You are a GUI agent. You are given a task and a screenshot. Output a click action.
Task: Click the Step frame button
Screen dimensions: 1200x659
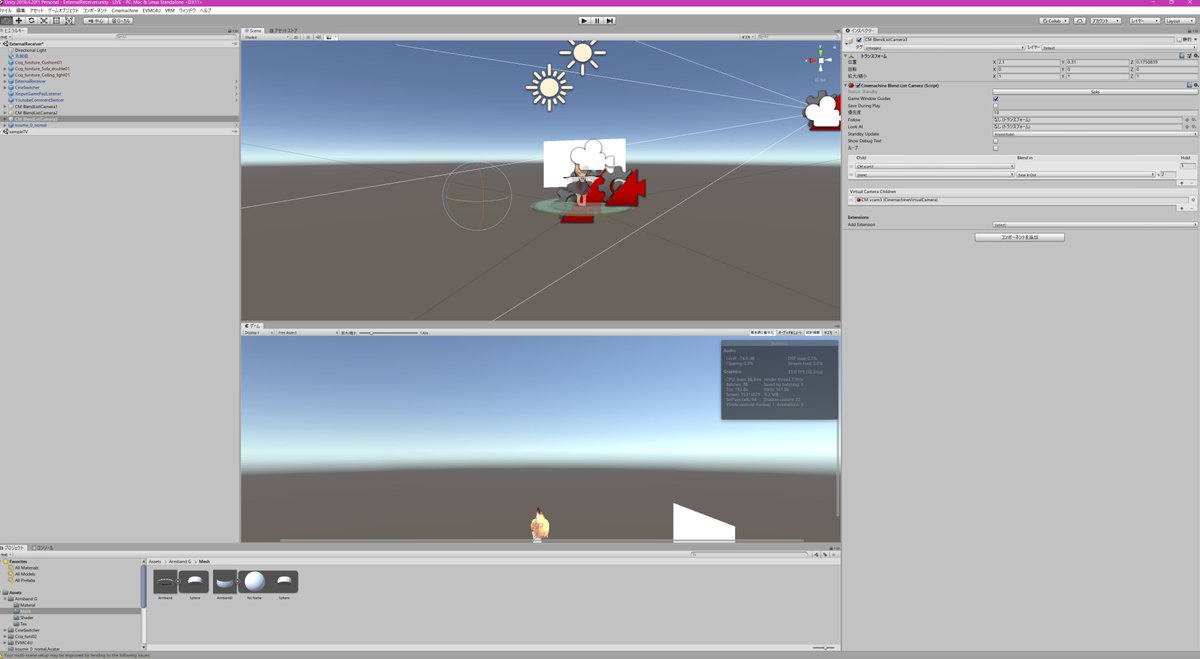pyautogui.click(x=611, y=20)
